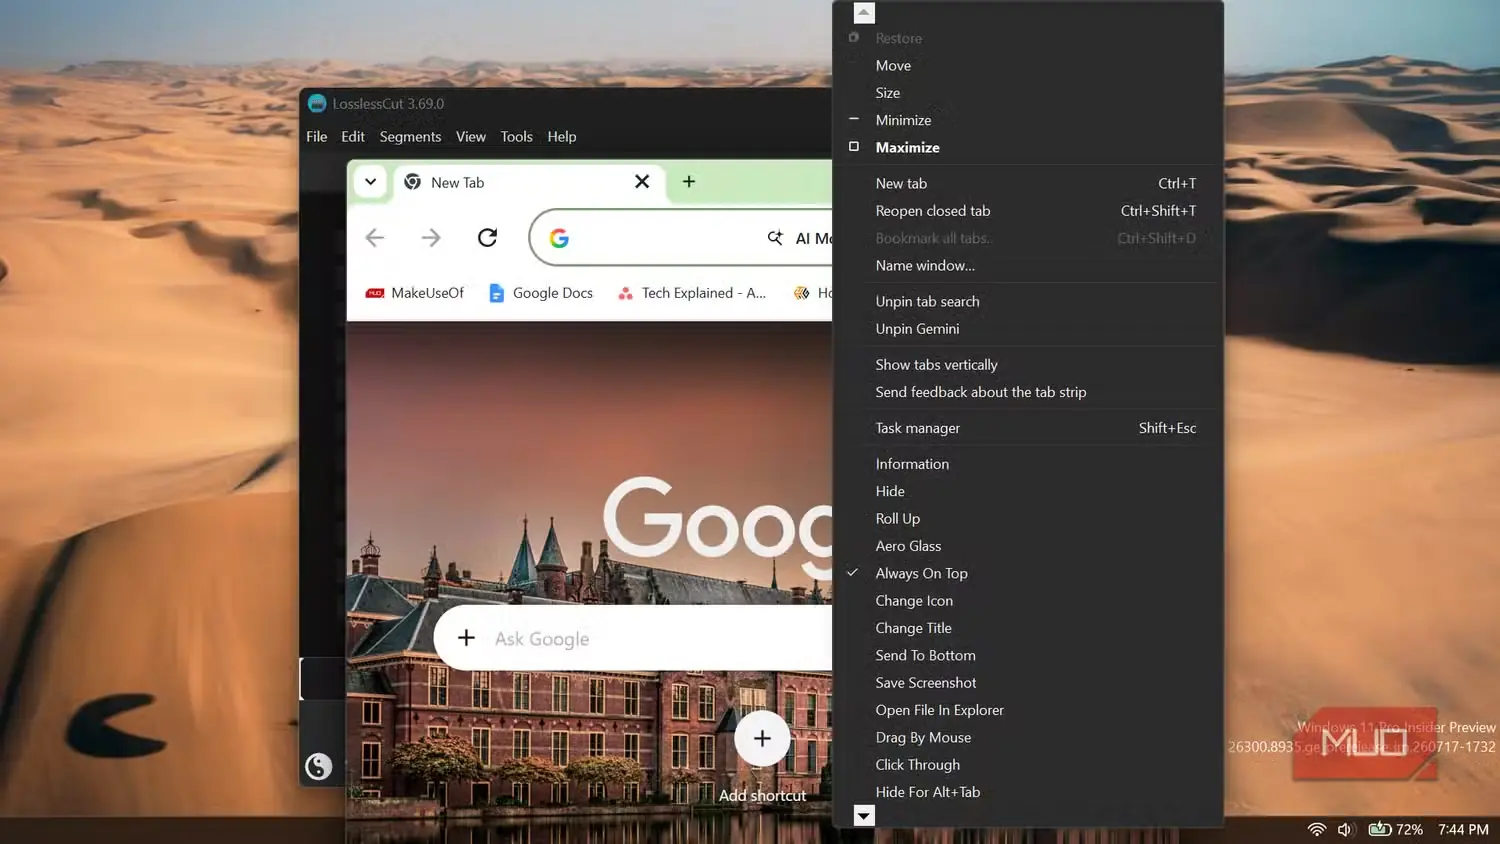
Task: Select Reopen closed tab in the menu
Action: [x=1028, y=211]
